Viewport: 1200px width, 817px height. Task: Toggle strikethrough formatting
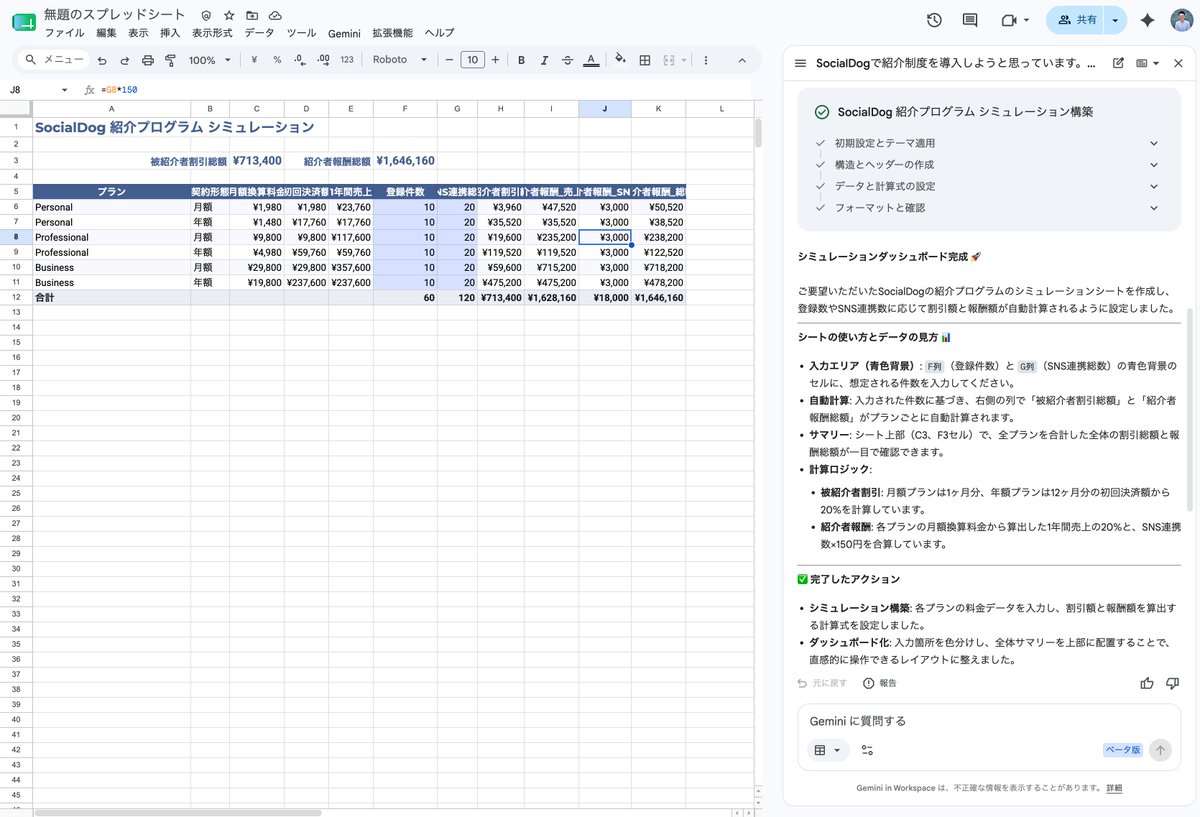pos(568,60)
